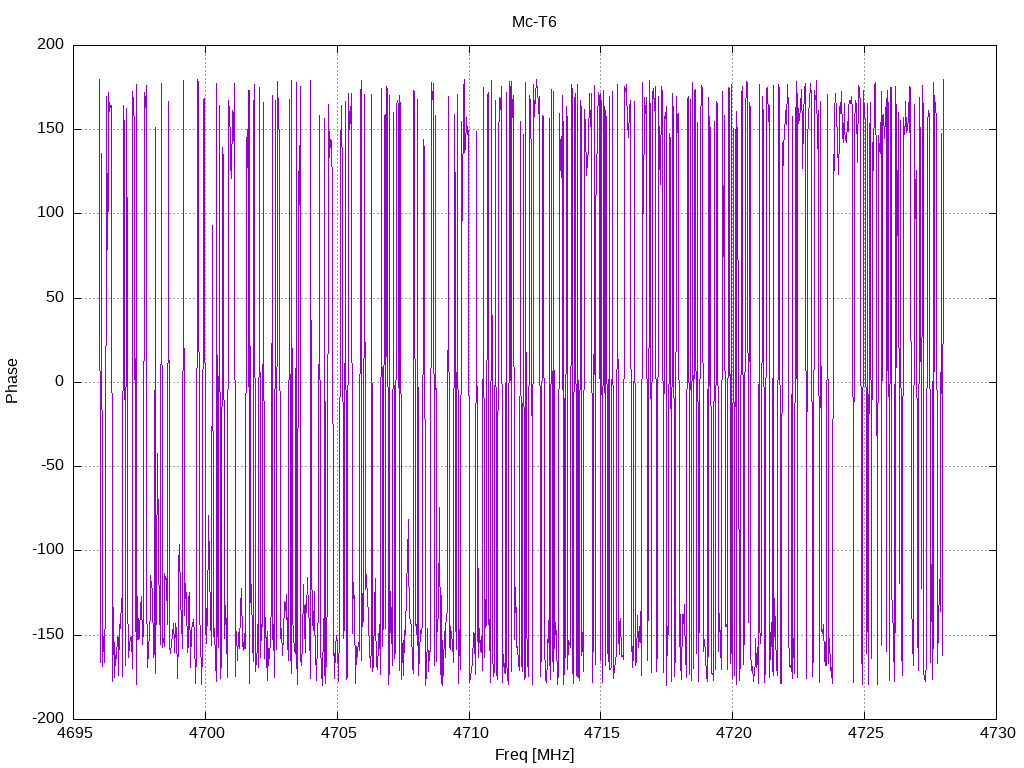Click the 150 y-axis tick label
This screenshot has width=1024, height=768.
(51, 129)
